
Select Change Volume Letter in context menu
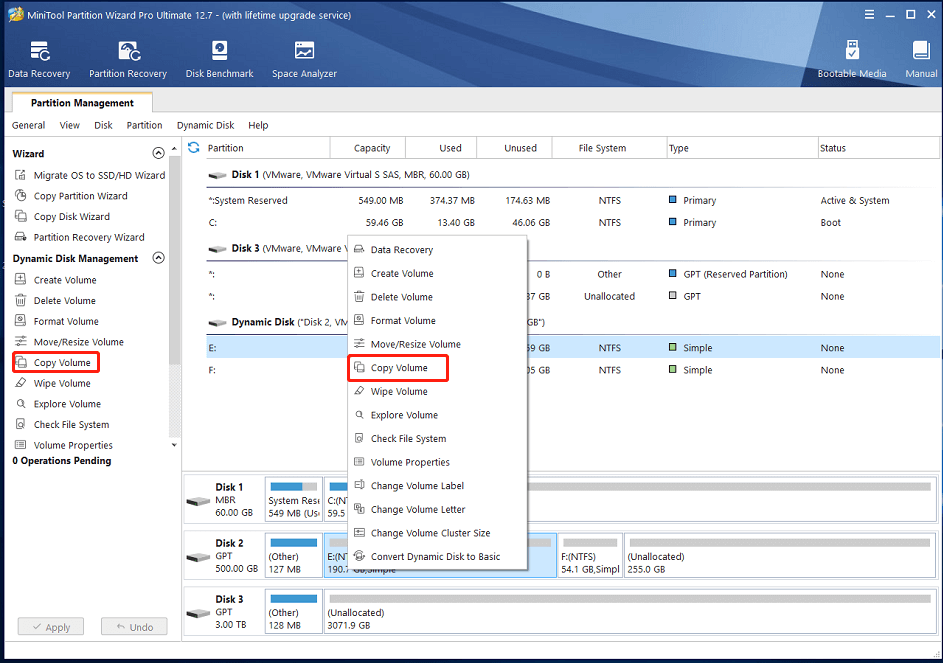[x=437, y=510]
